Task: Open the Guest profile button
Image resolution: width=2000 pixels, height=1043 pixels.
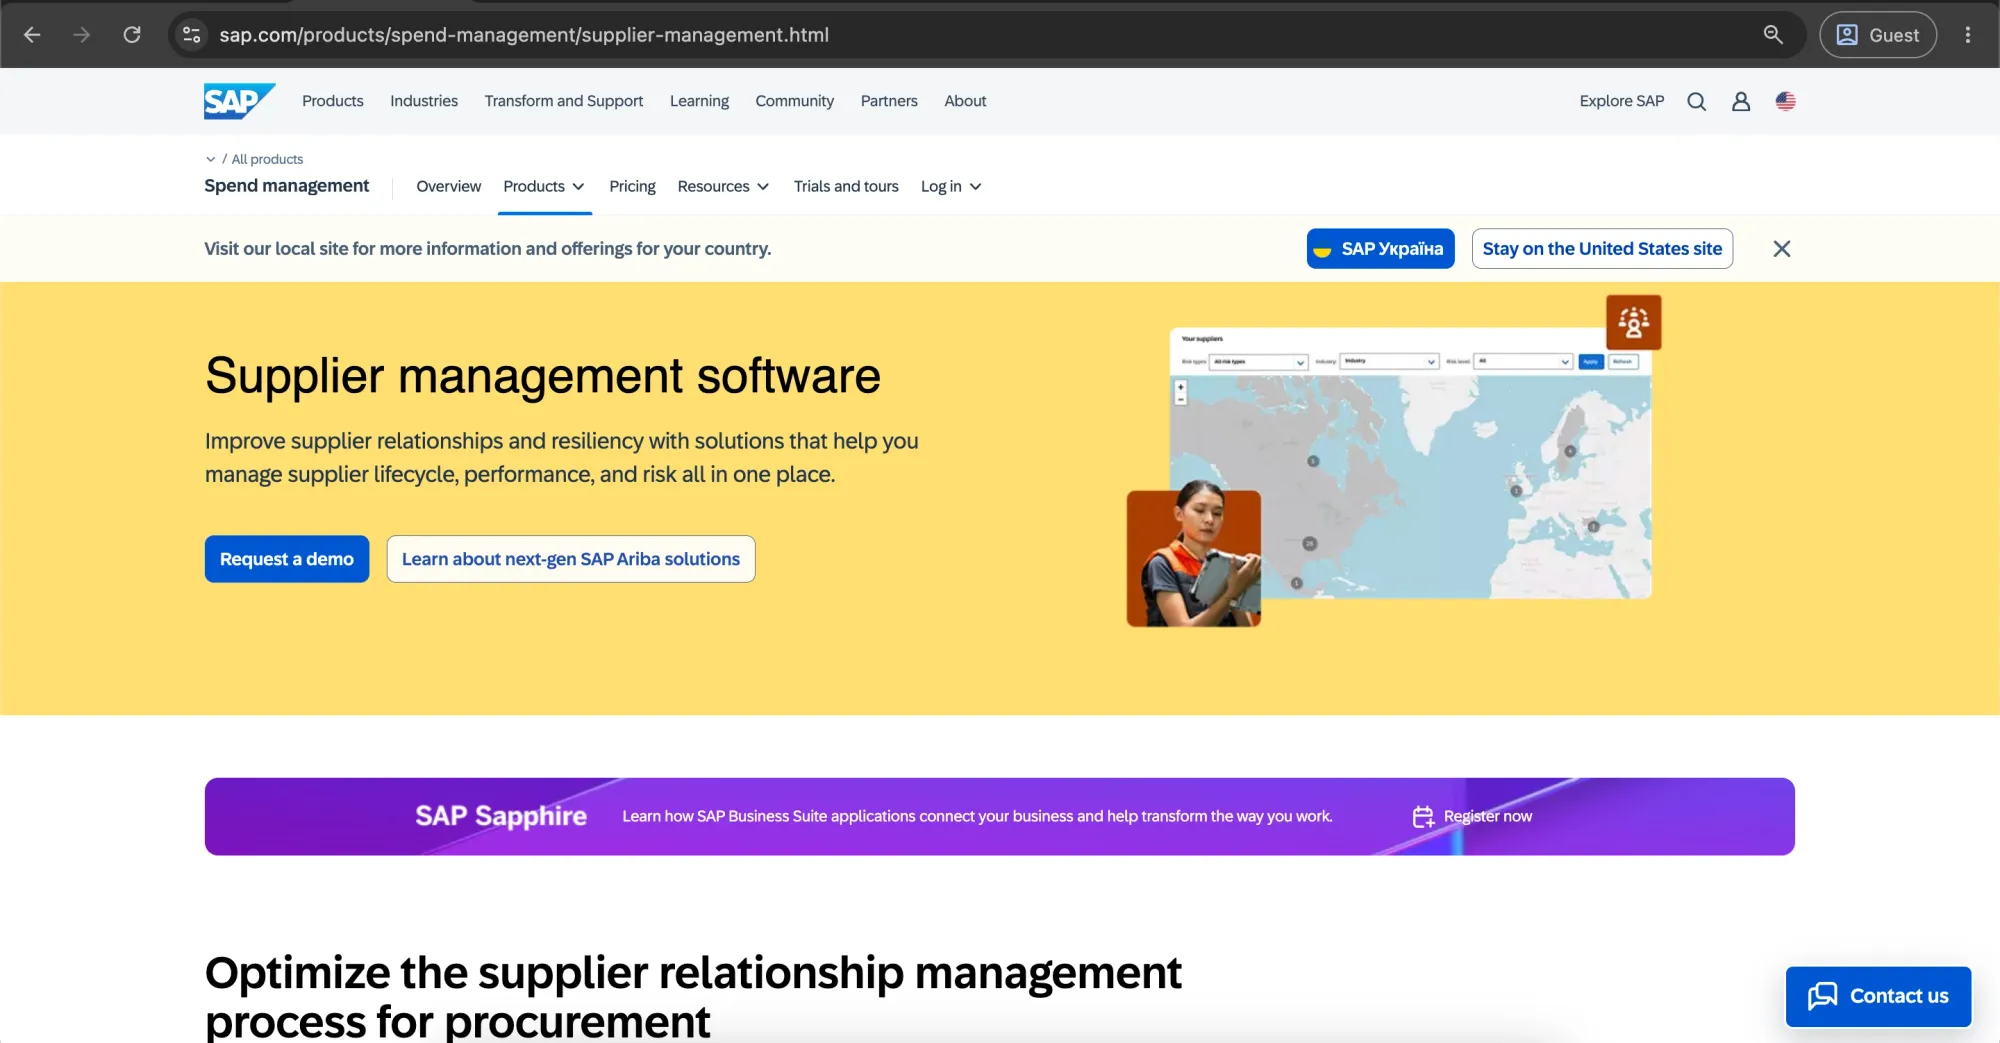Action: pyautogui.click(x=1878, y=35)
